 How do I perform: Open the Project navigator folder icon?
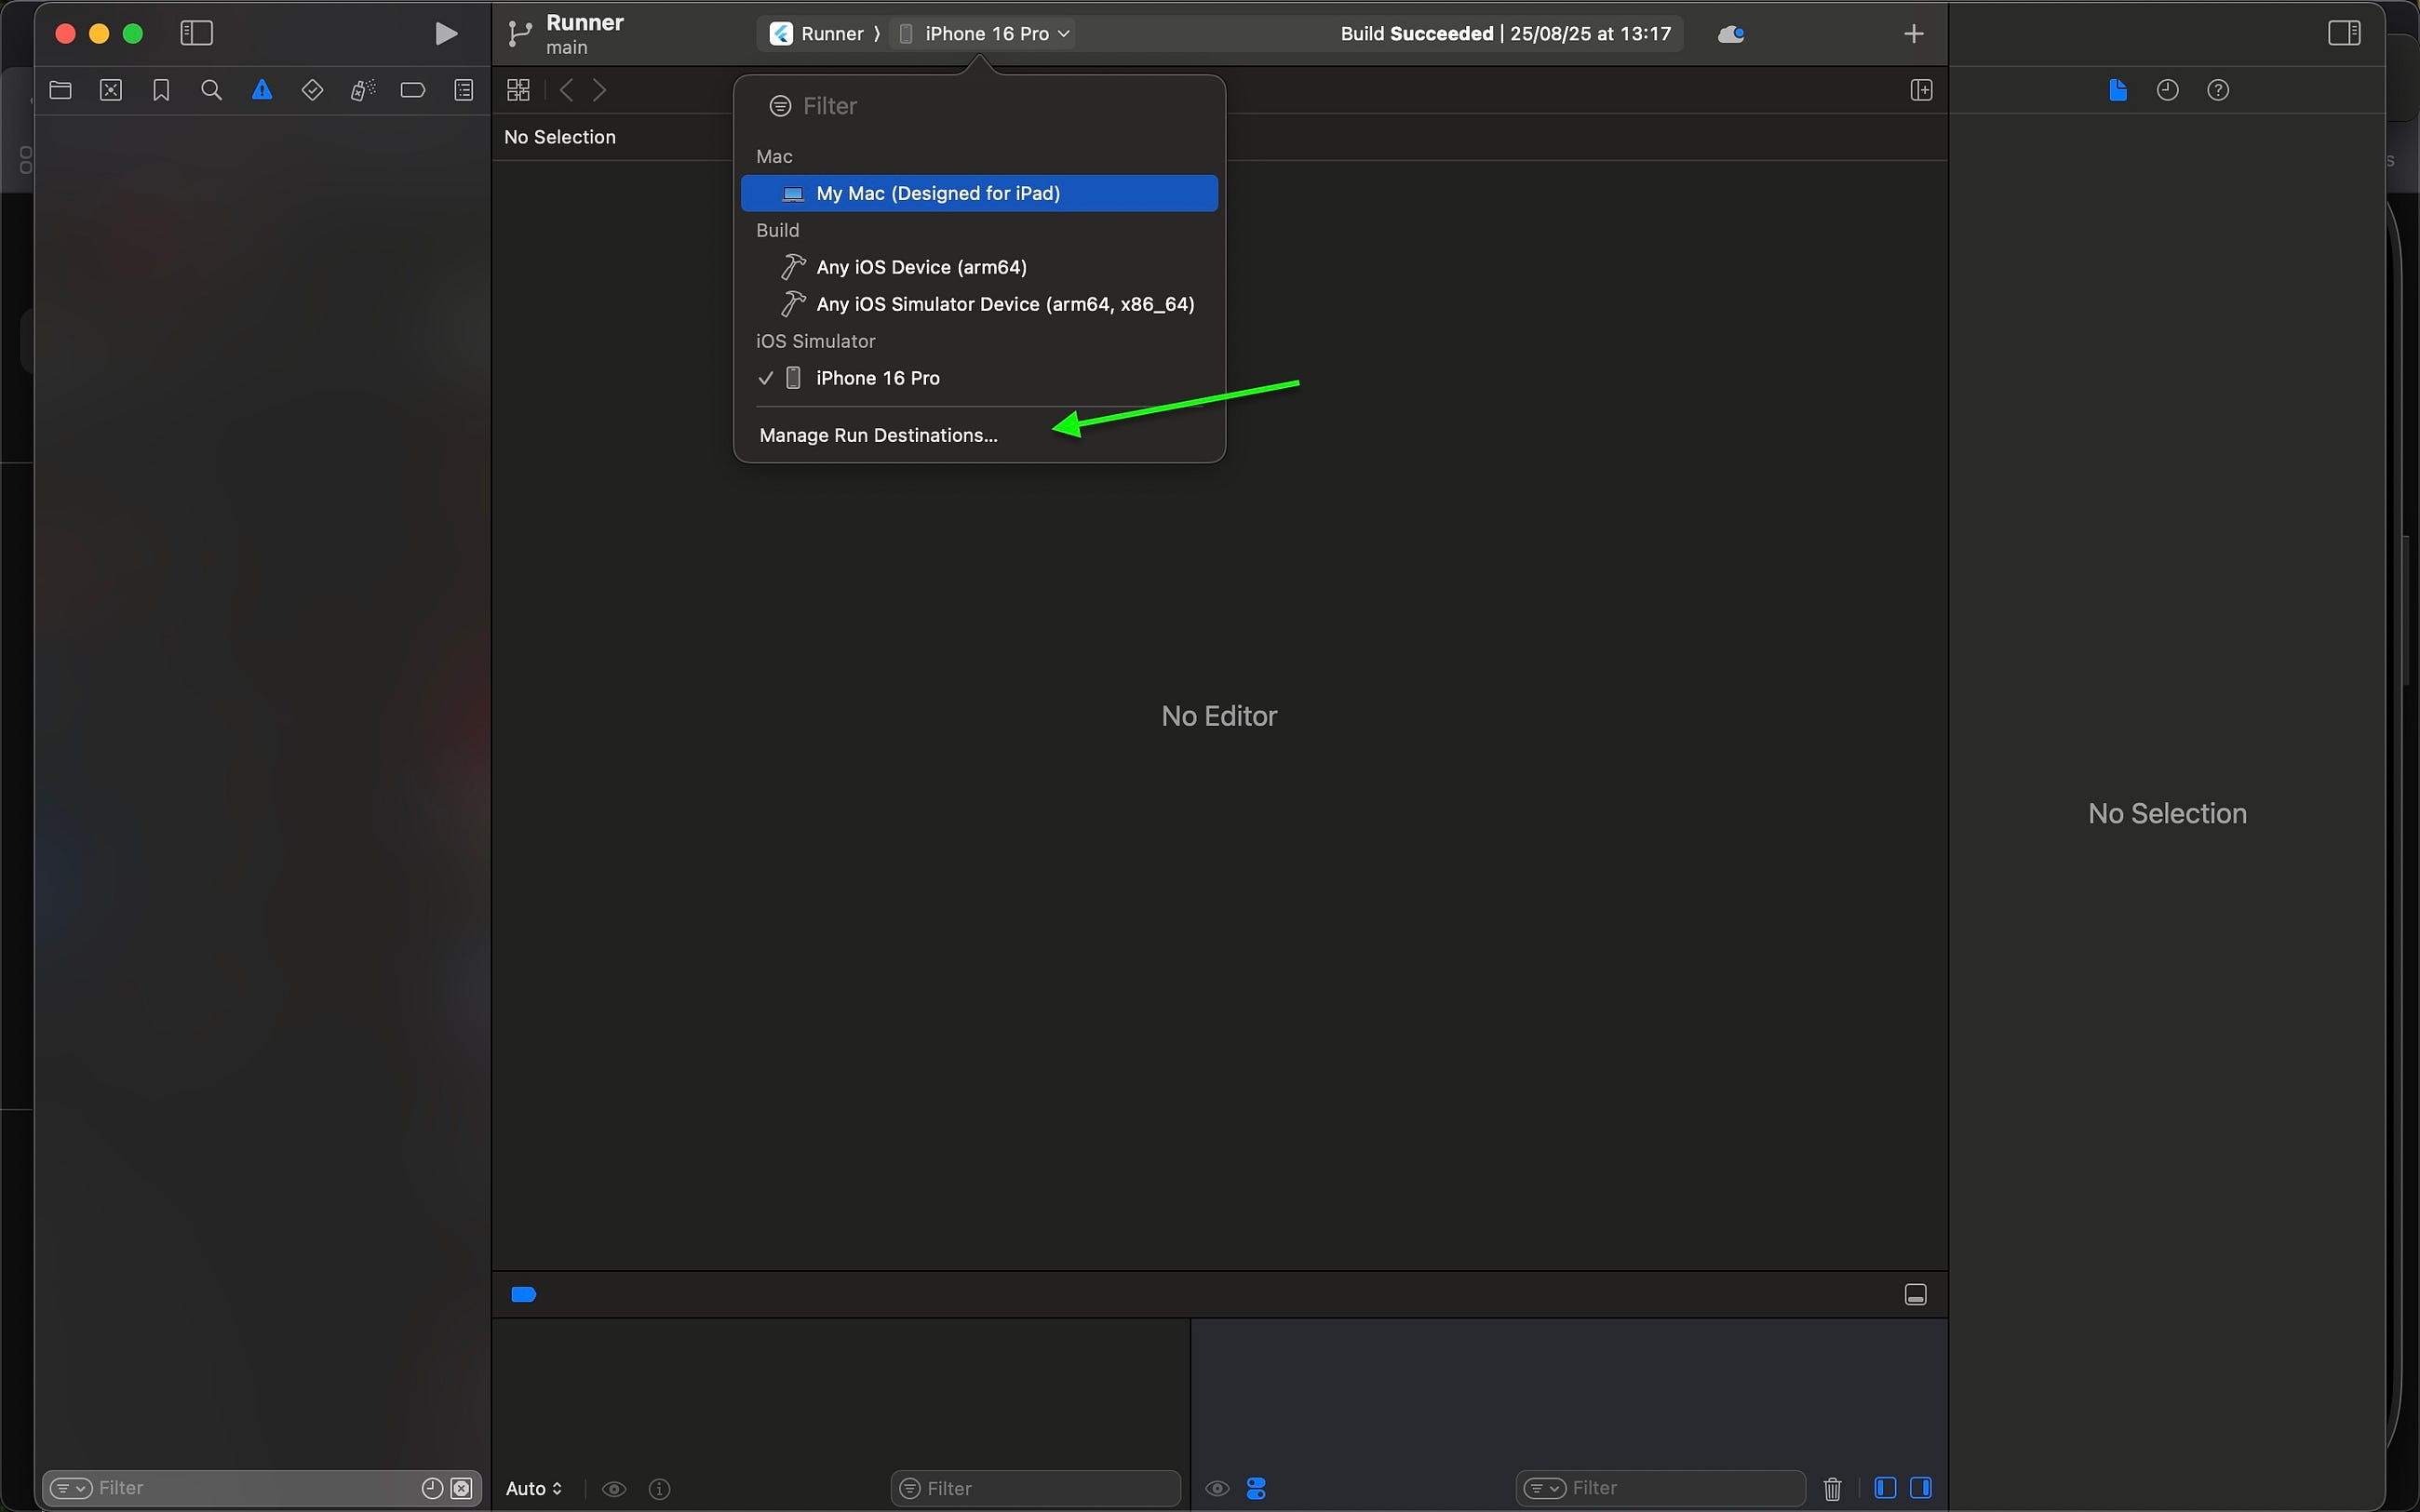pos(60,90)
